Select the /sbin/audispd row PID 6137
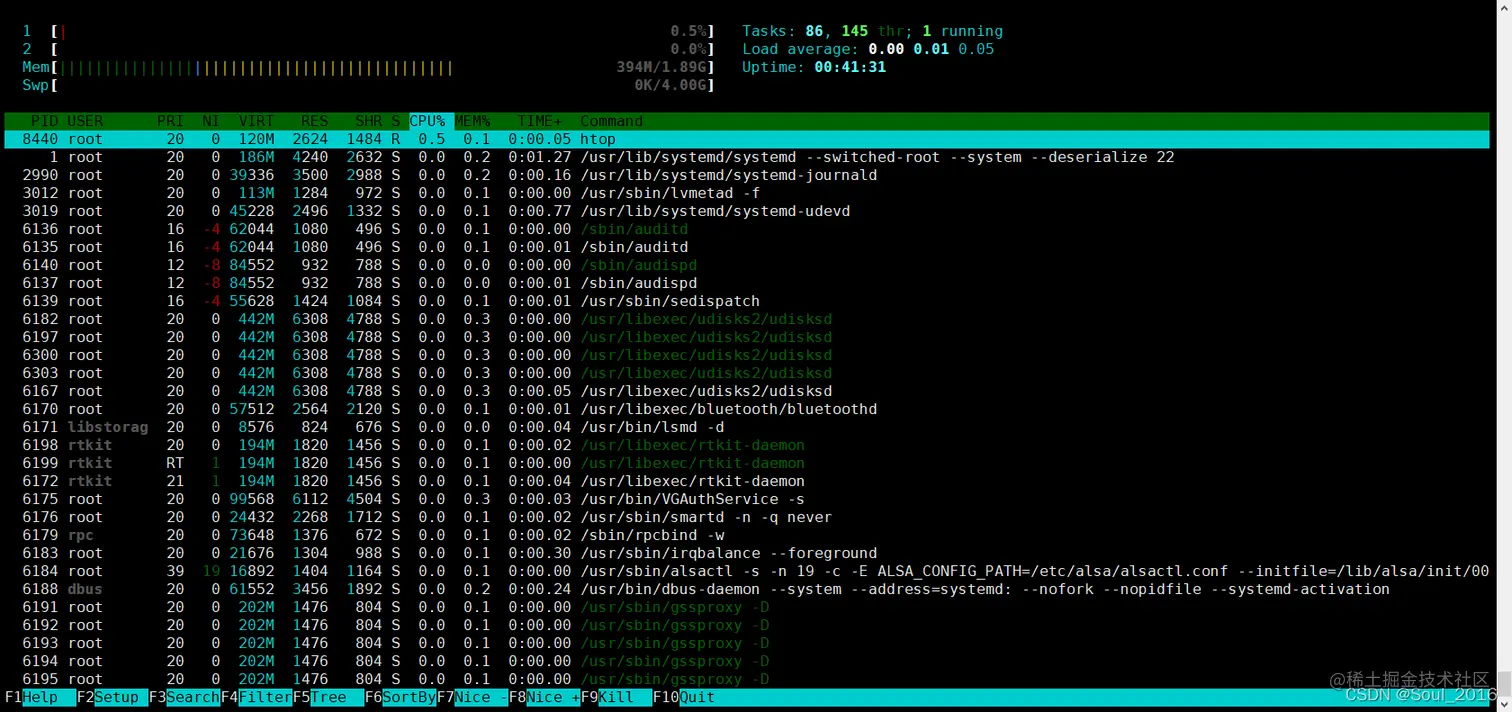This screenshot has width=1512, height=712. coord(747,283)
